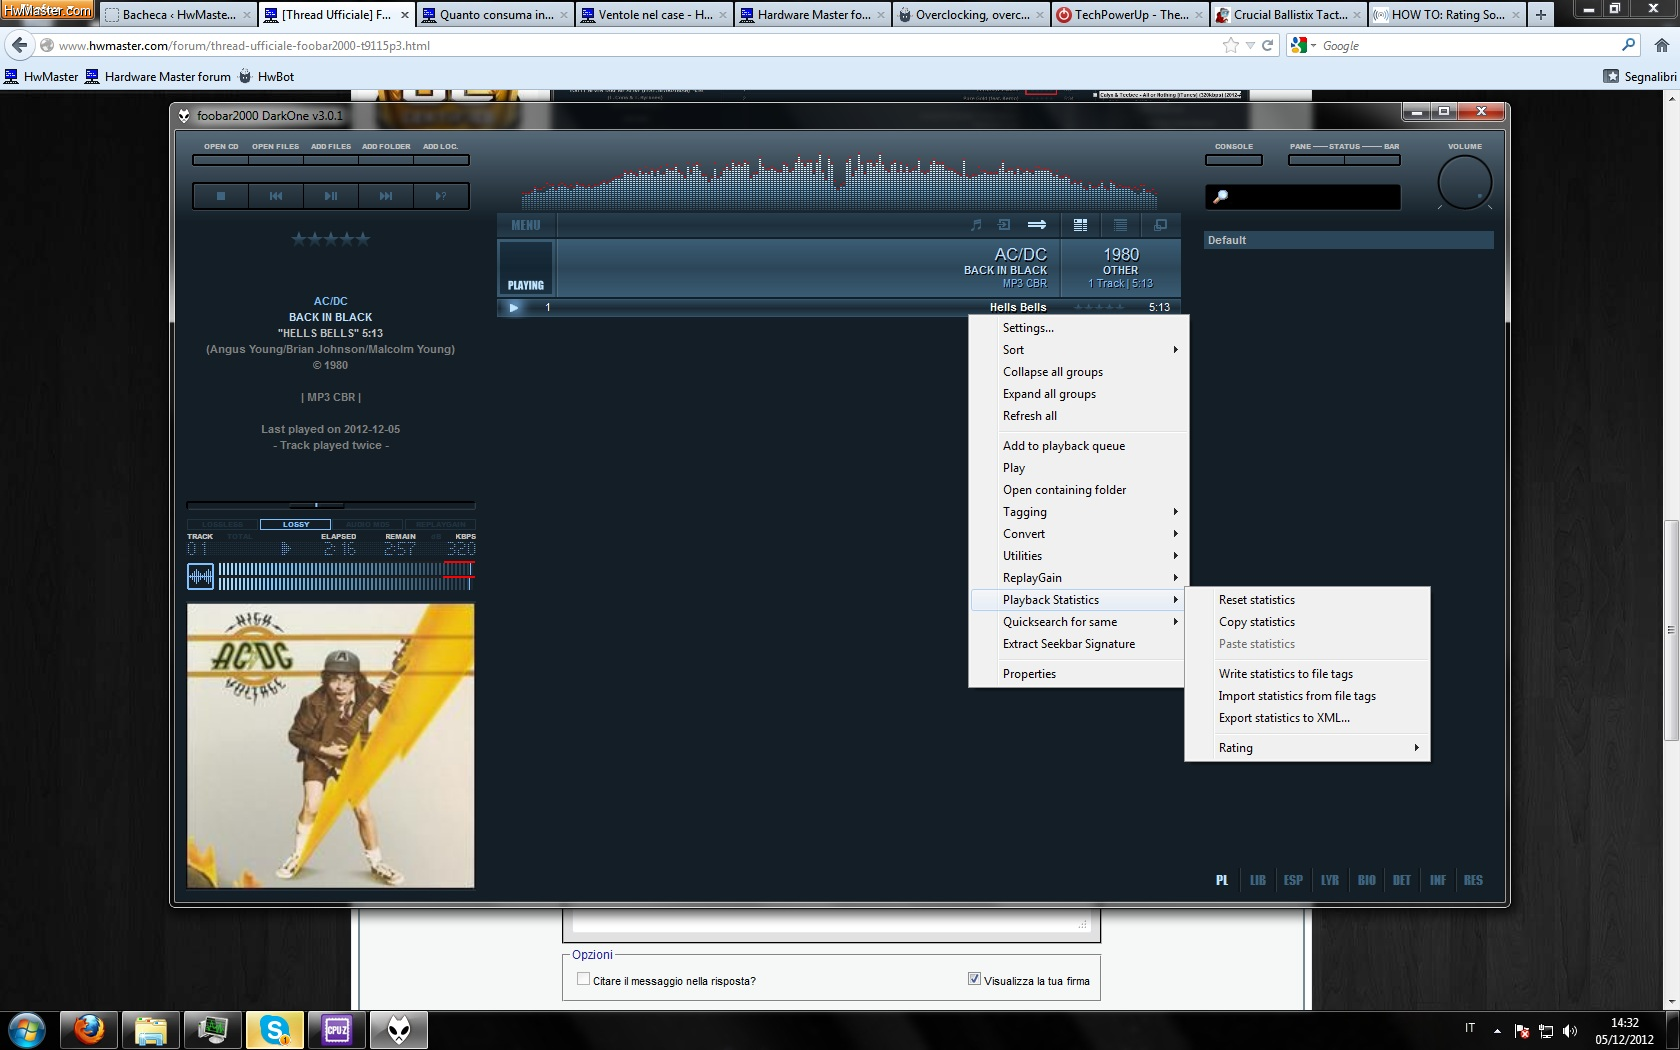Go to the previous track
1680x1050 pixels.
[276, 196]
